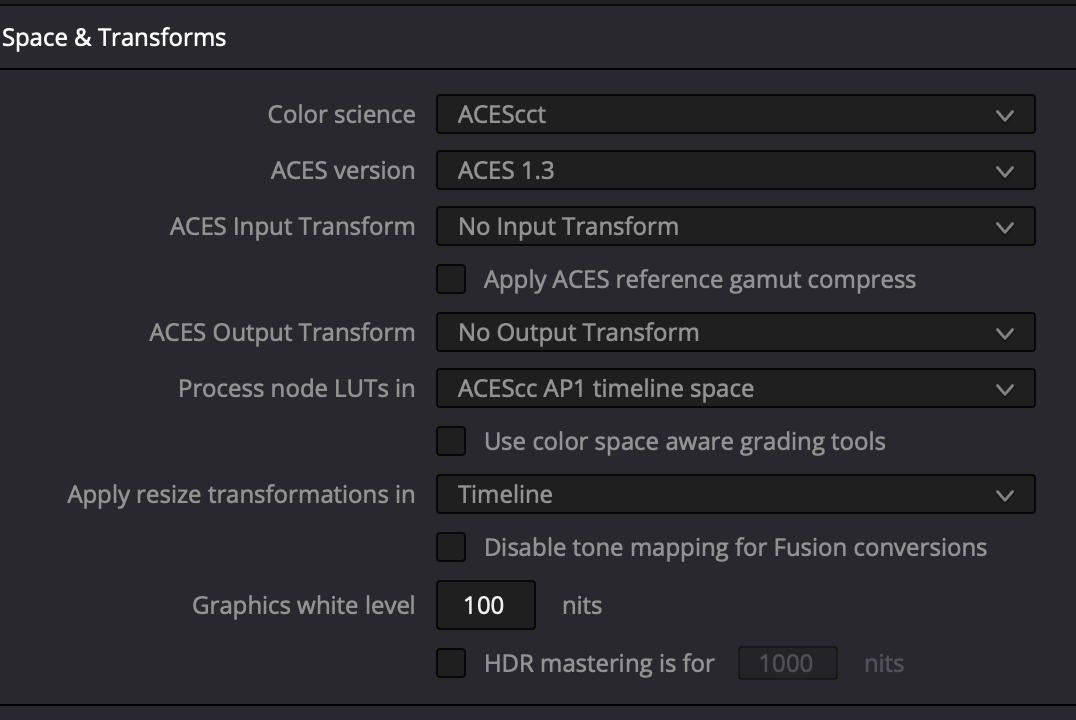1076x720 pixels.
Task: Click the chevron beside ACEScc AP1 timeline space
Action: pyautogui.click(x=1005, y=390)
